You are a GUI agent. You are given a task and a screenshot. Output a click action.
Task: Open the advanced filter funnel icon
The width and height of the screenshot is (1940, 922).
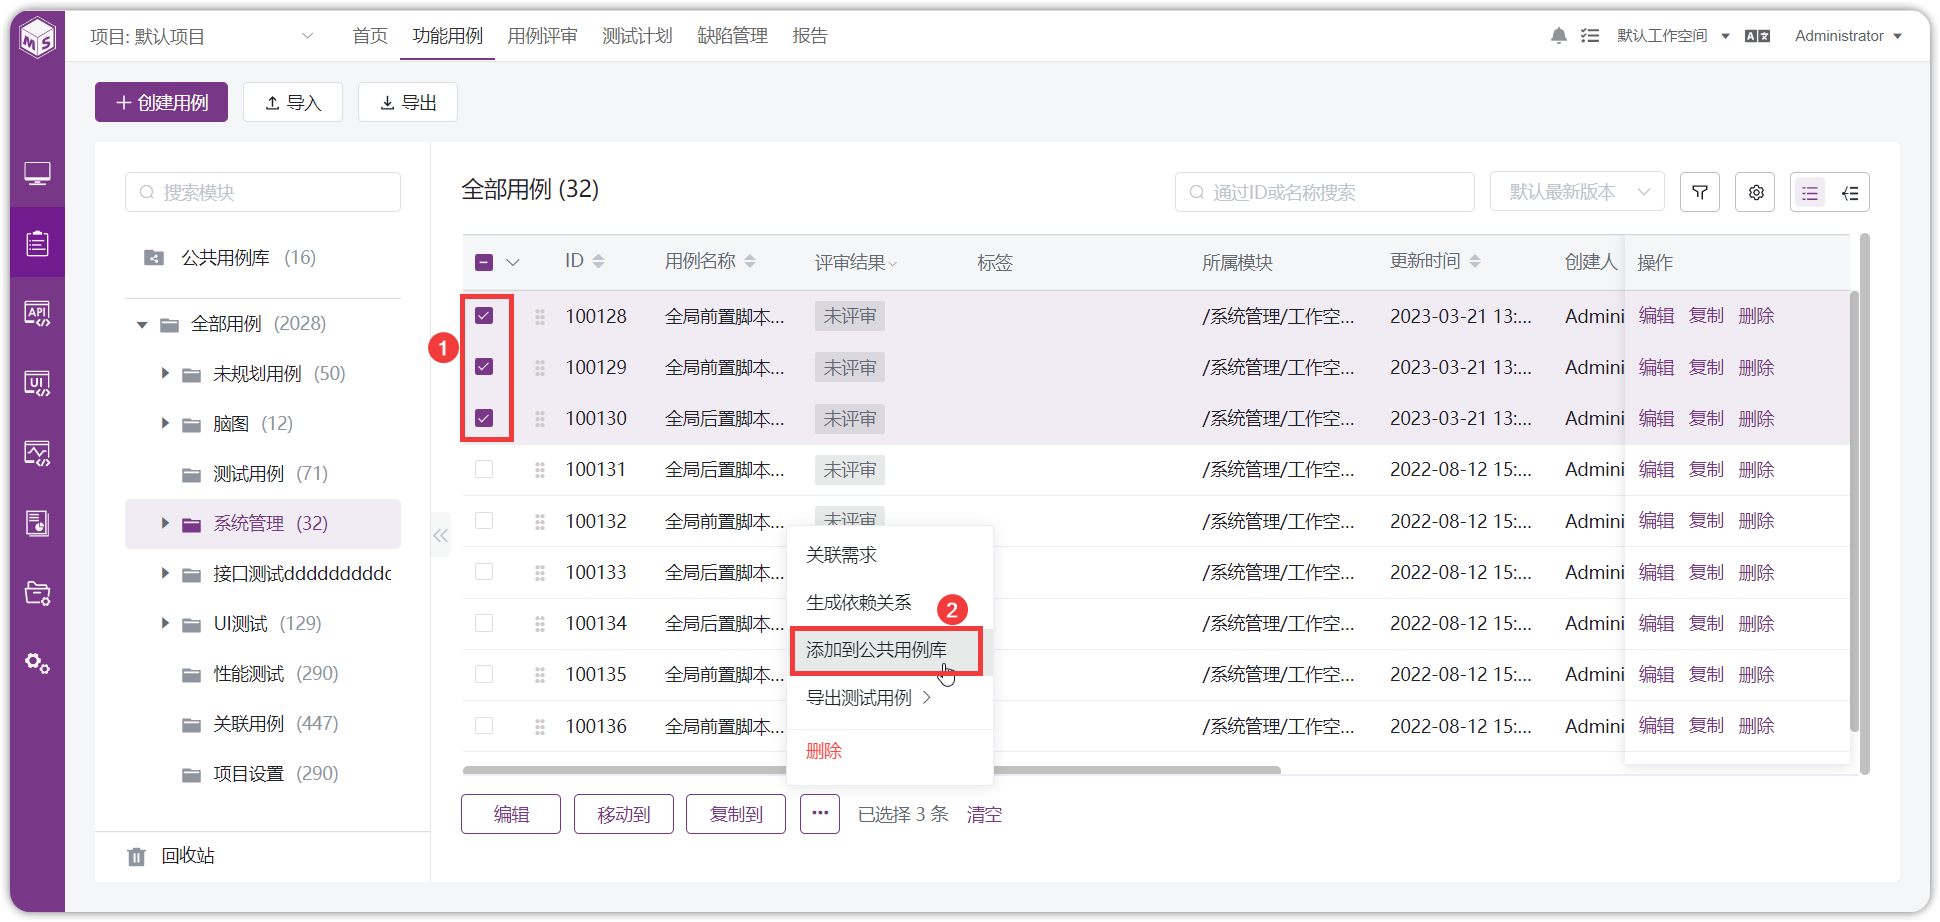pos(1700,192)
